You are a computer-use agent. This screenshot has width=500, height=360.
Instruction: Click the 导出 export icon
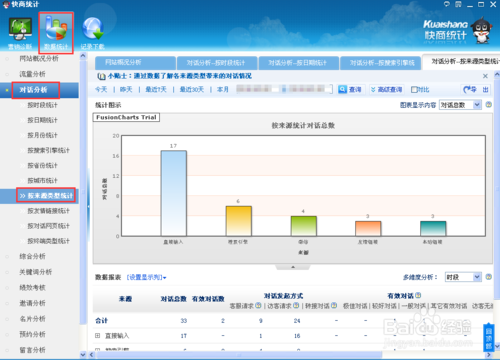coord(476,90)
